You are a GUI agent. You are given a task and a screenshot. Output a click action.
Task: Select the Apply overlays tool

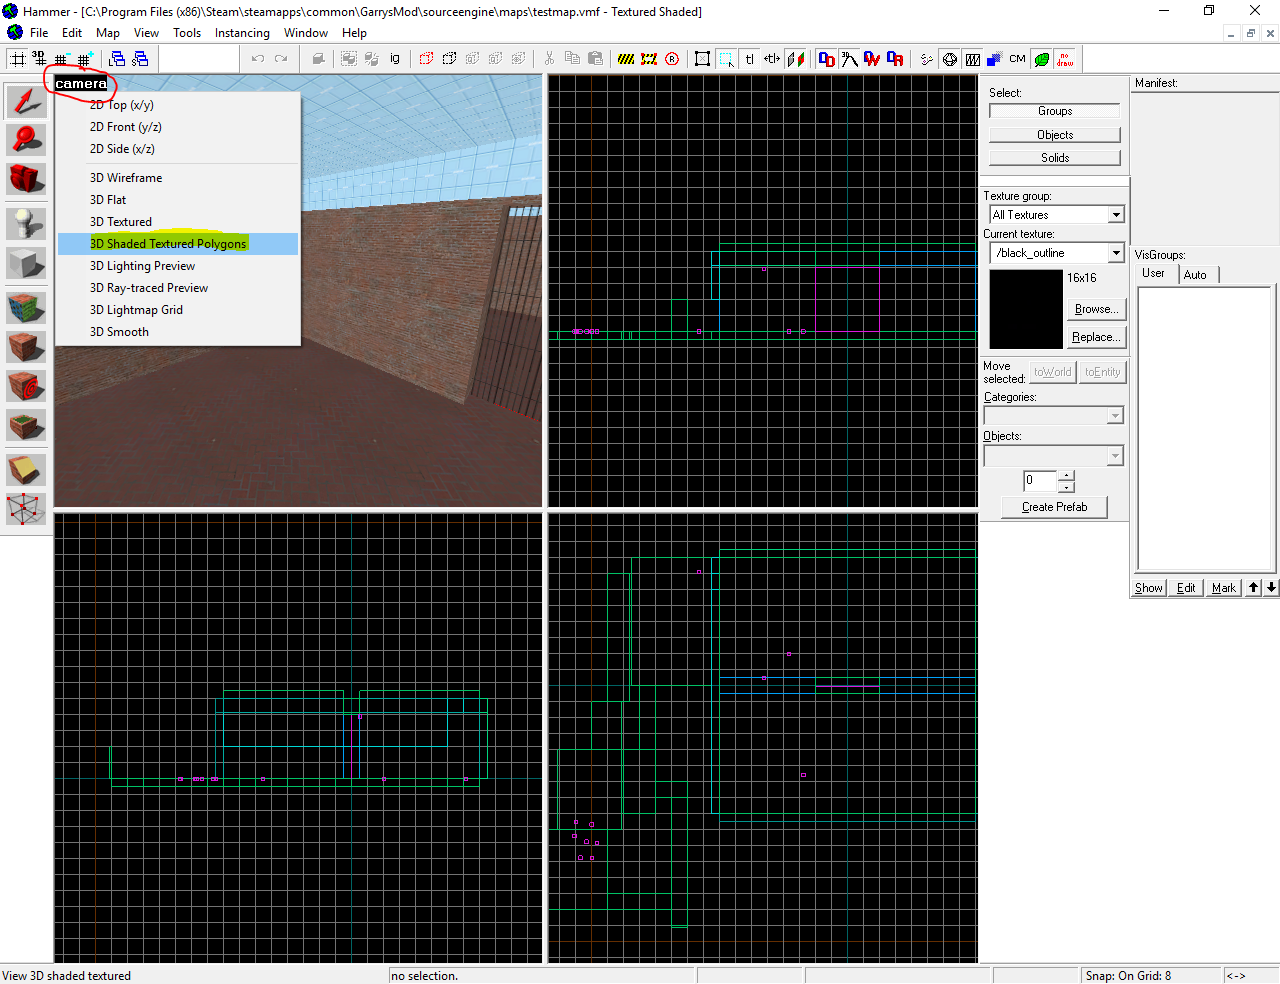[x=26, y=426]
